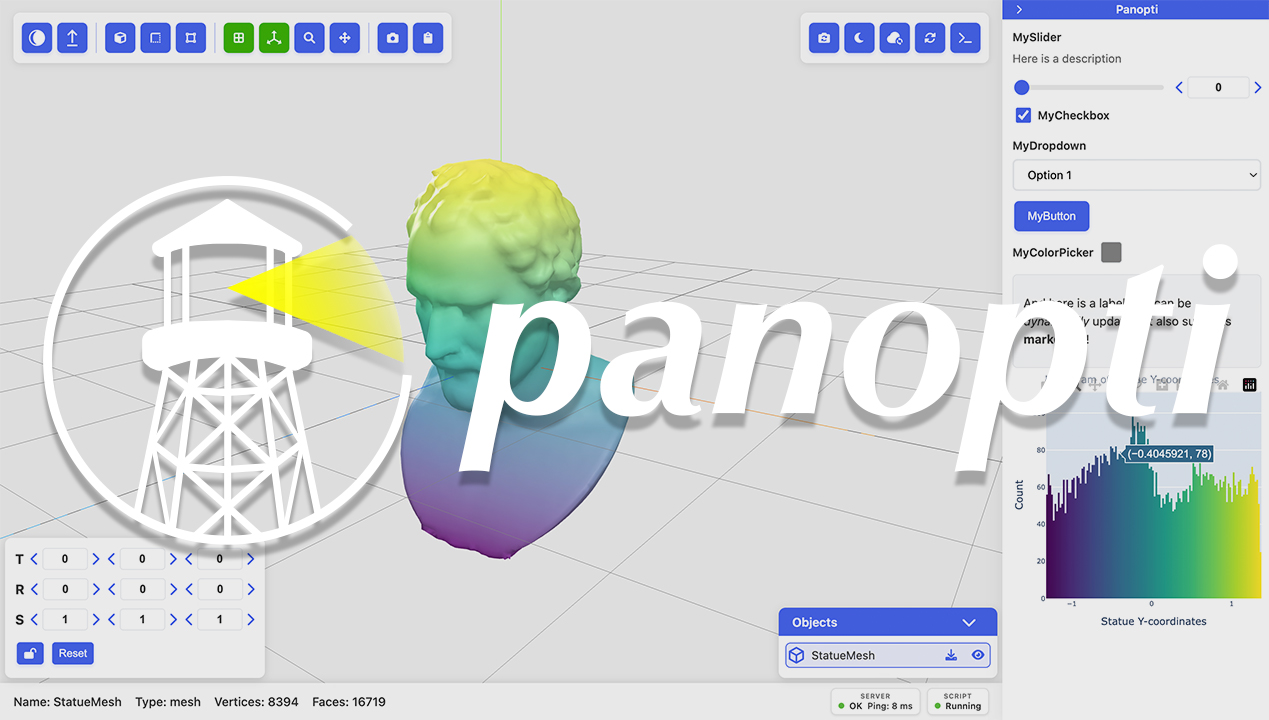
Task: Click the MySlider numeric value field
Action: (x=1218, y=88)
